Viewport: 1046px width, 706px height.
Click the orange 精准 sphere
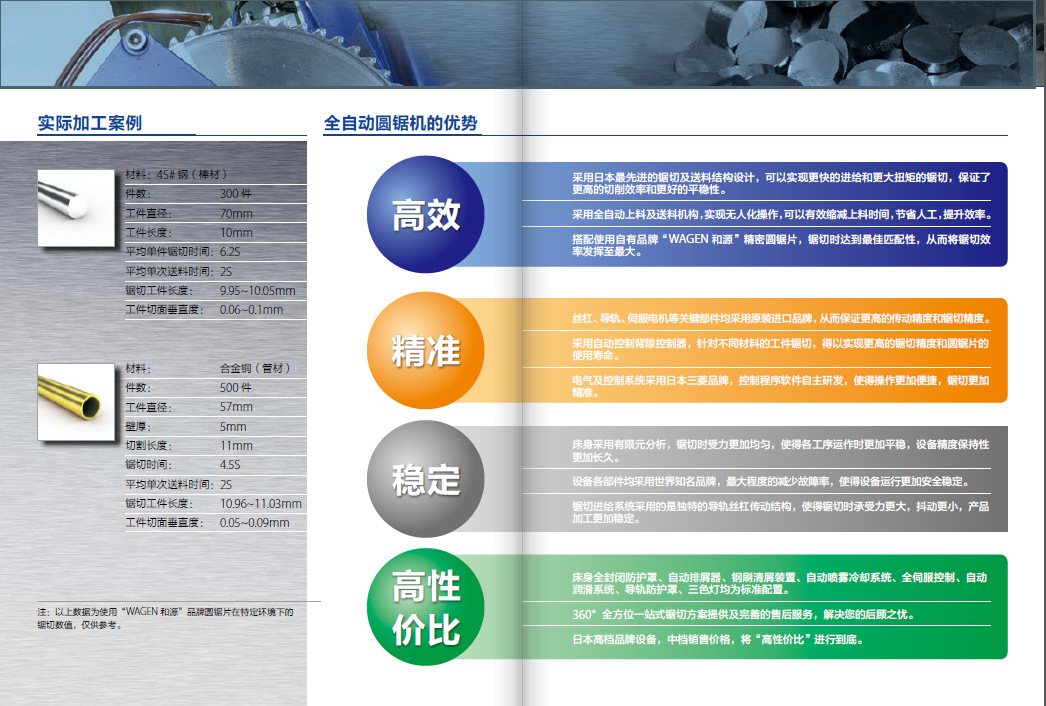coord(426,350)
